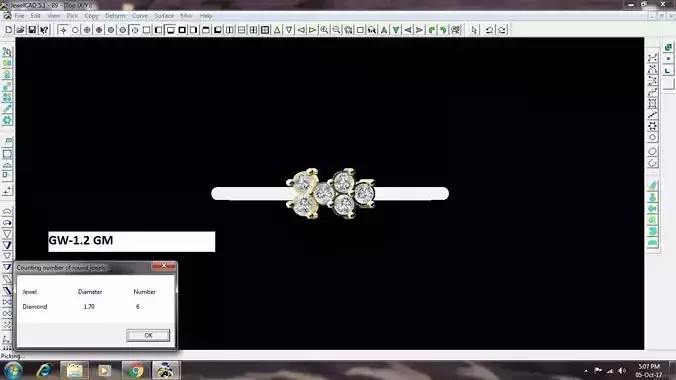Viewport: 676px width, 380px height.
Task: Click the yellow down-triangle view icon
Action: tap(289, 30)
